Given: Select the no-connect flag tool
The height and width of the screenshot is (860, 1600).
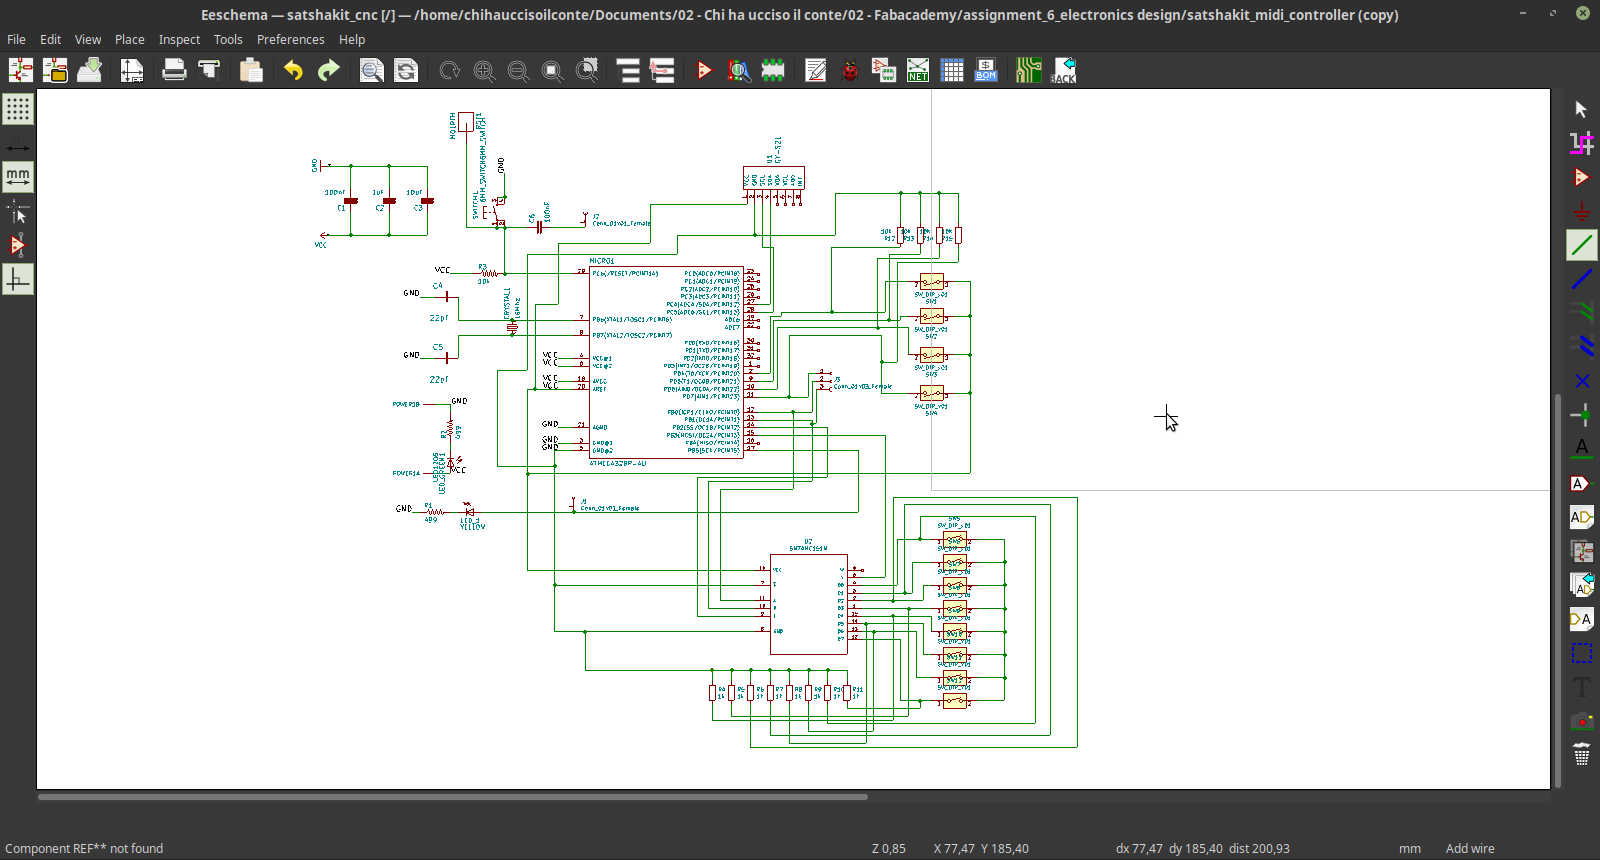Looking at the screenshot, I should click(1581, 381).
